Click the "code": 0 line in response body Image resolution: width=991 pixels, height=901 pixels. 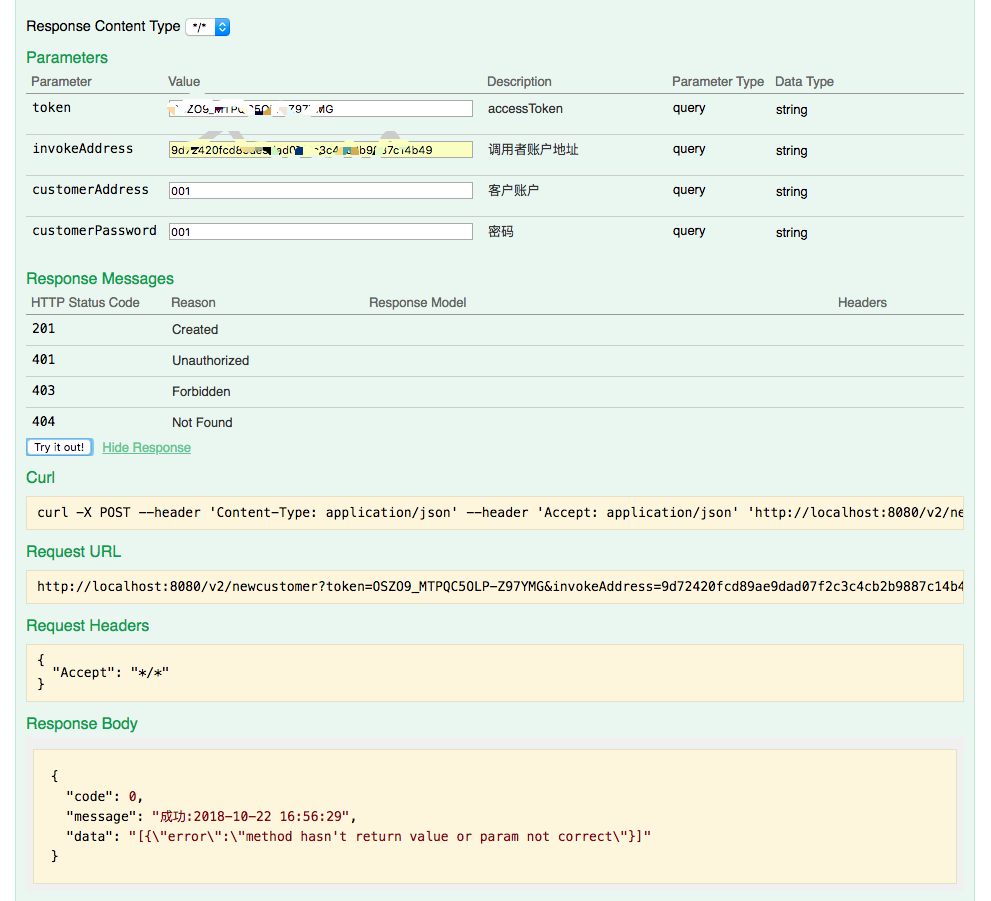pyautogui.click(x=105, y=796)
